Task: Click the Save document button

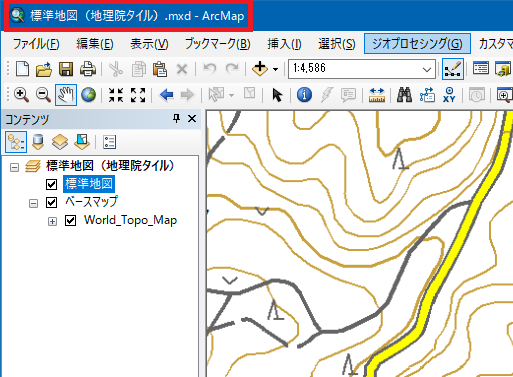Action: click(x=66, y=69)
